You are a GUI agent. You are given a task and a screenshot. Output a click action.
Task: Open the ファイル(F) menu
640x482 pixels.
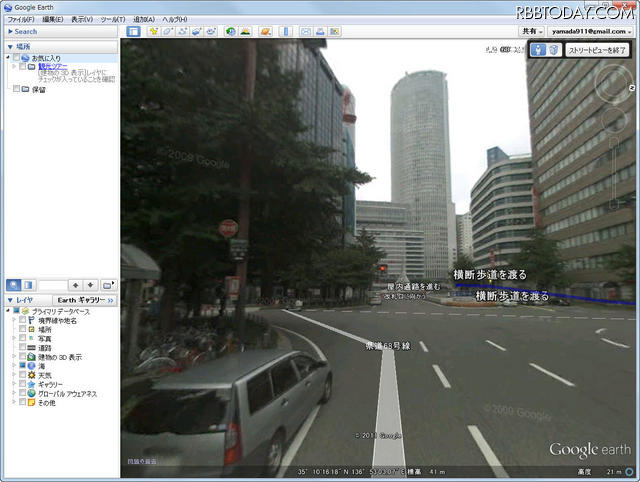[x=21, y=19]
